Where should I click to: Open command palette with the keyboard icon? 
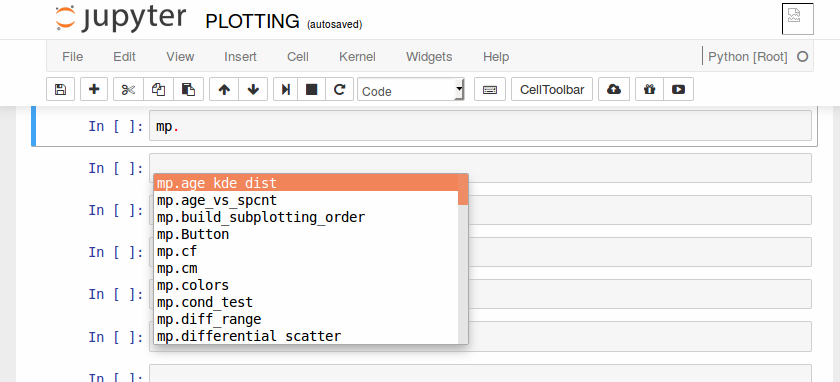pyautogui.click(x=490, y=89)
